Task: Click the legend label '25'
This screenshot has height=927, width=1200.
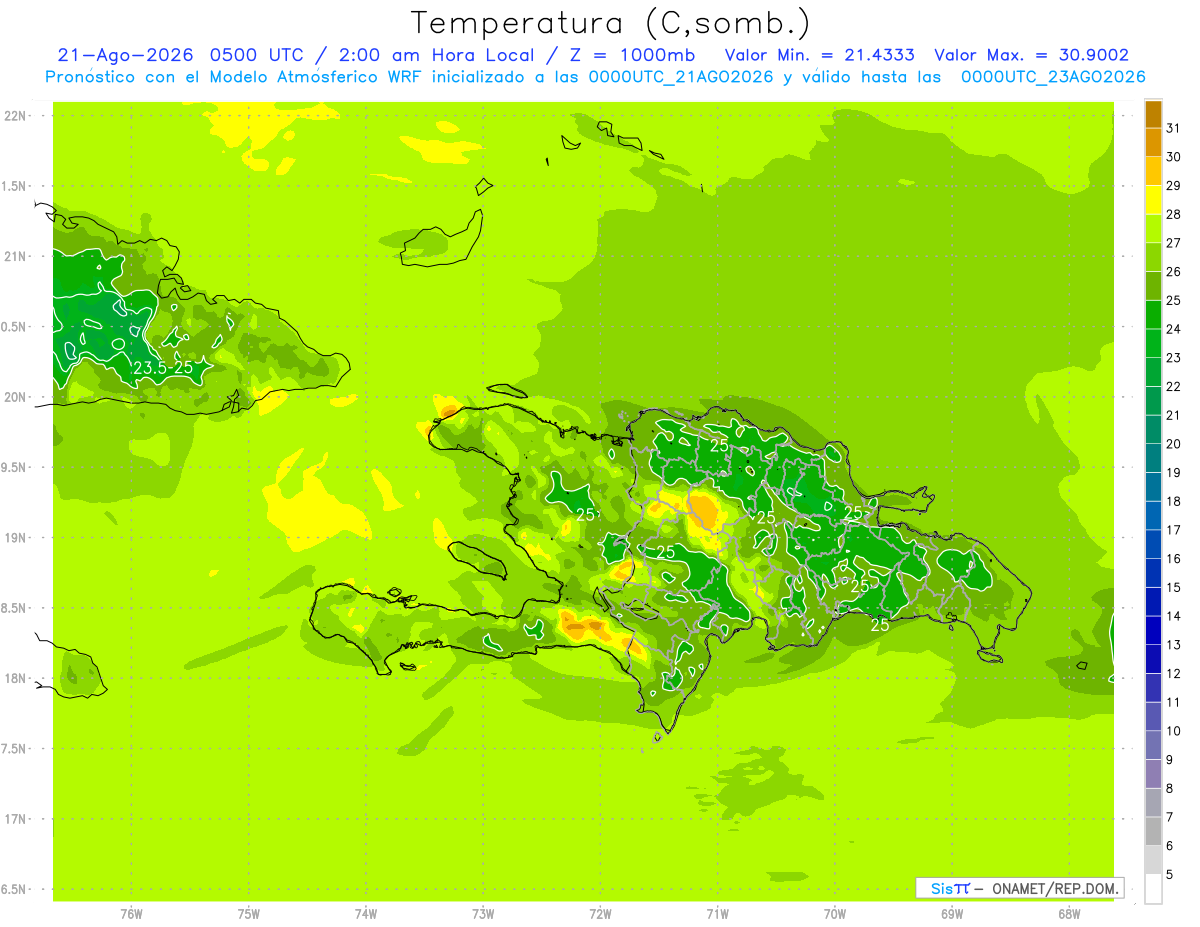Action: (1174, 300)
